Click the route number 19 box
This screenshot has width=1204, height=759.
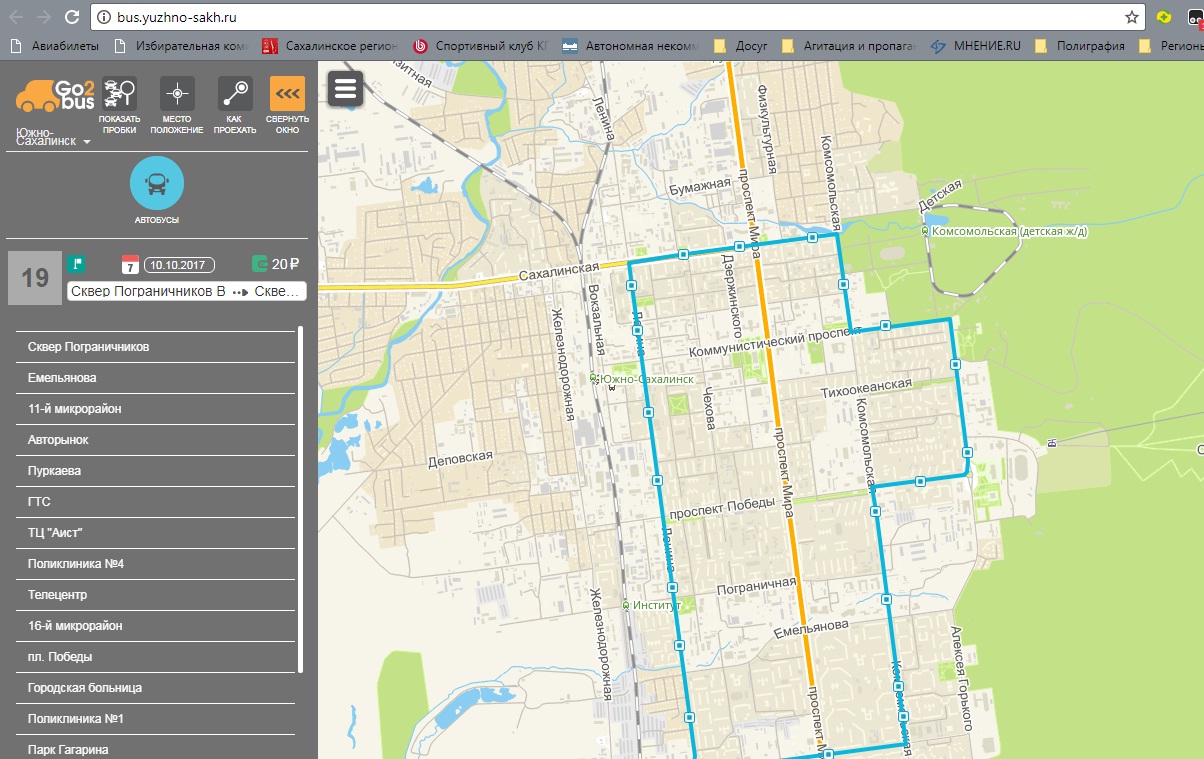(35, 278)
